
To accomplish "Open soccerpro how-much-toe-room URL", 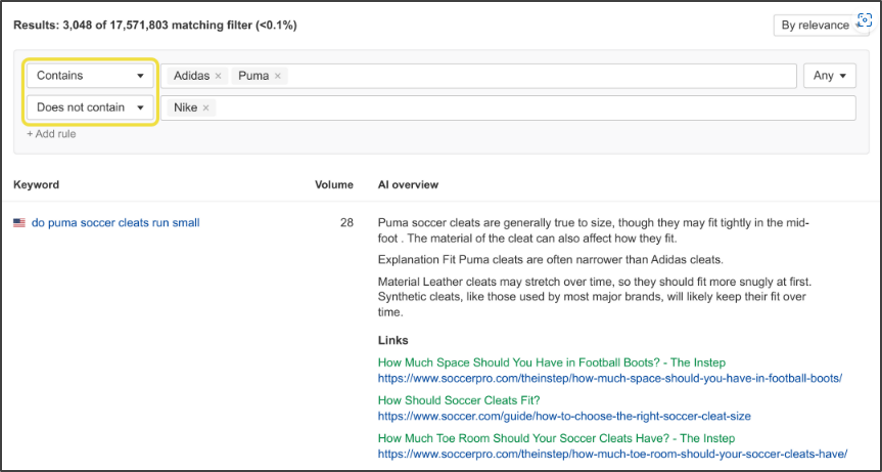I will coord(613,453).
